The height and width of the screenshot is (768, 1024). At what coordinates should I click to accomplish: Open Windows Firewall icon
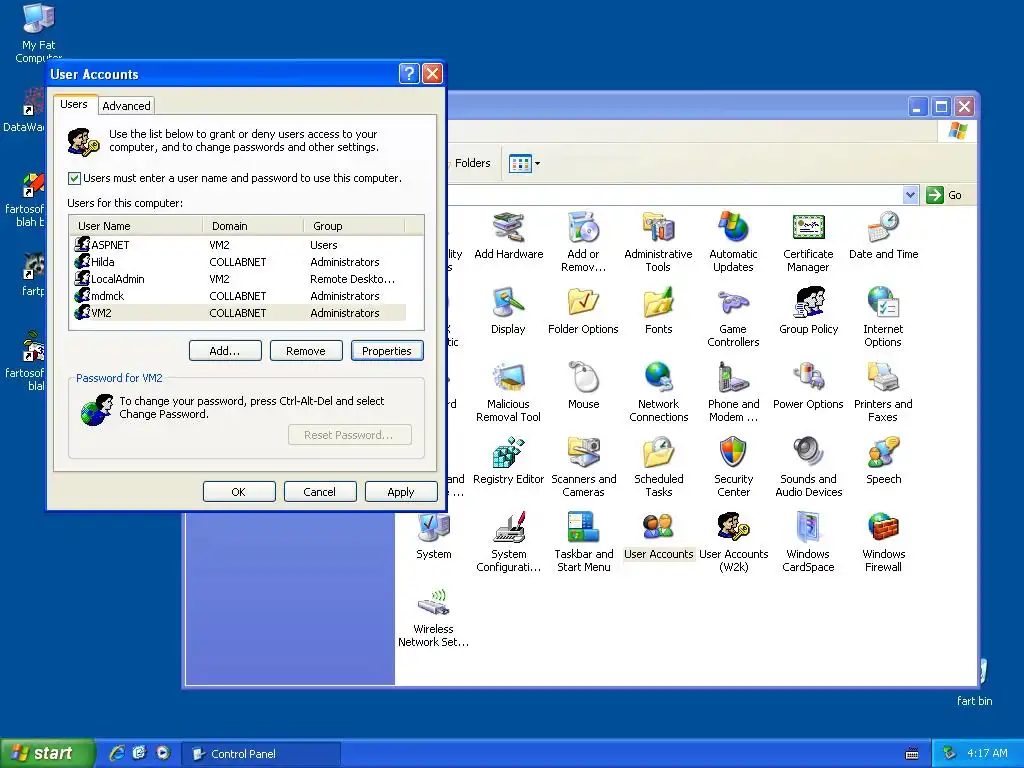883,541
